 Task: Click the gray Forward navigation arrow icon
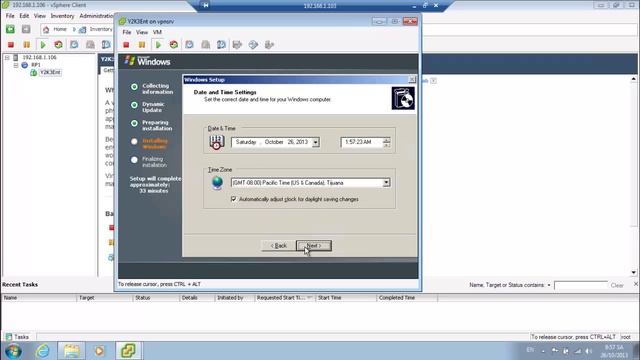tap(26, 29)
